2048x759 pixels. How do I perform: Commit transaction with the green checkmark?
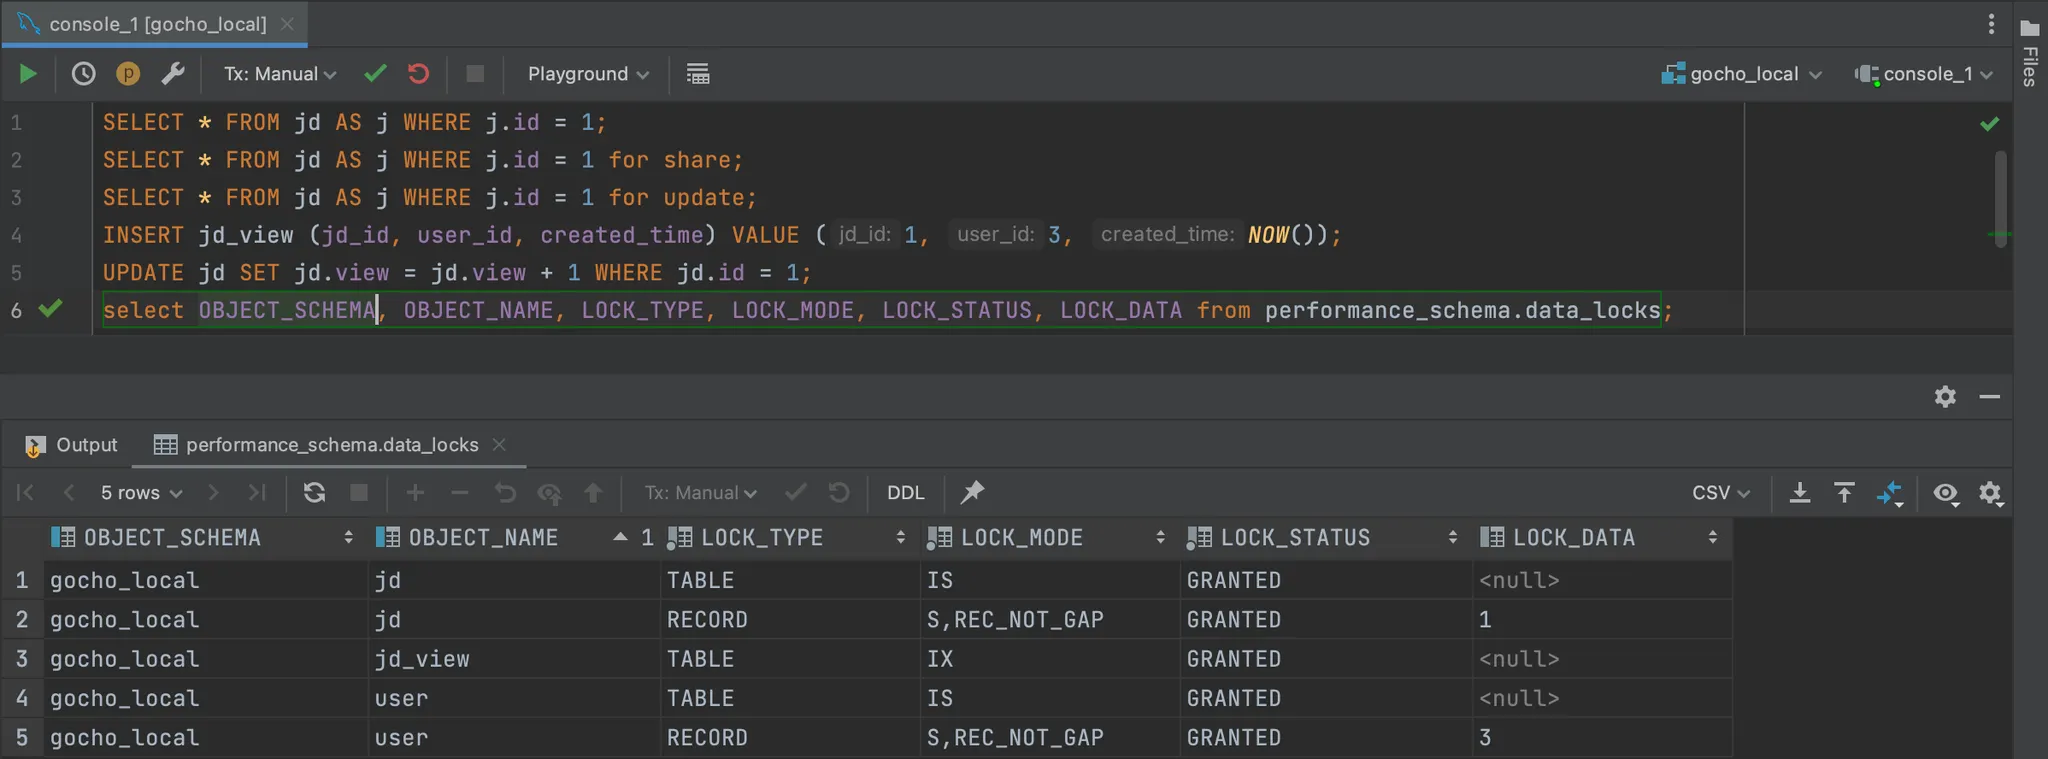coord(375,74)
